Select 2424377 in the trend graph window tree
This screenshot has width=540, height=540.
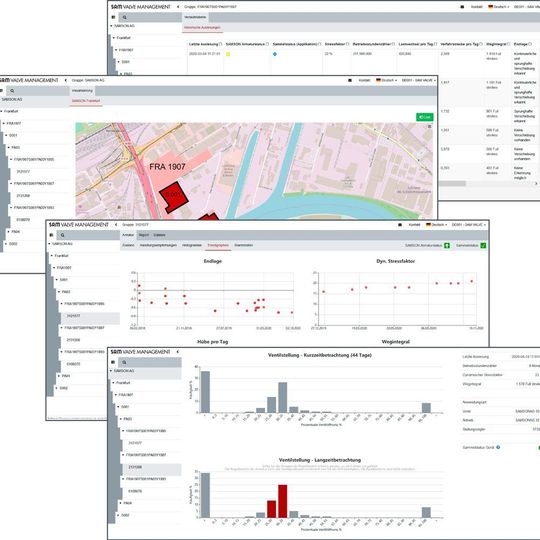pos(73,316)
